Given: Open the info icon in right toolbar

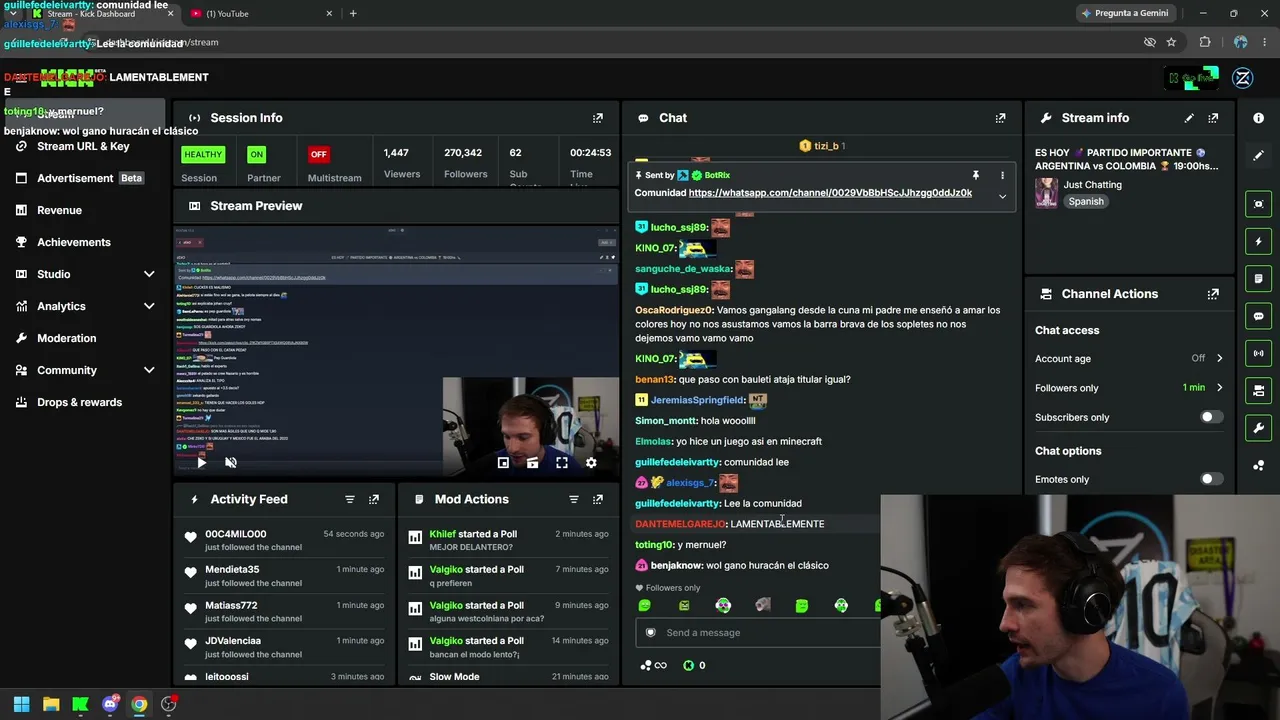Looking at the screenshot, I should 1258,118.
